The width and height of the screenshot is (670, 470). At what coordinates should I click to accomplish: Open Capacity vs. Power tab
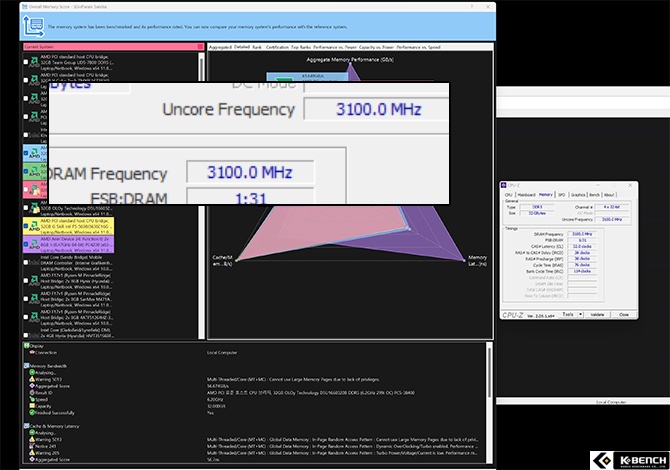tap(376, 47)
